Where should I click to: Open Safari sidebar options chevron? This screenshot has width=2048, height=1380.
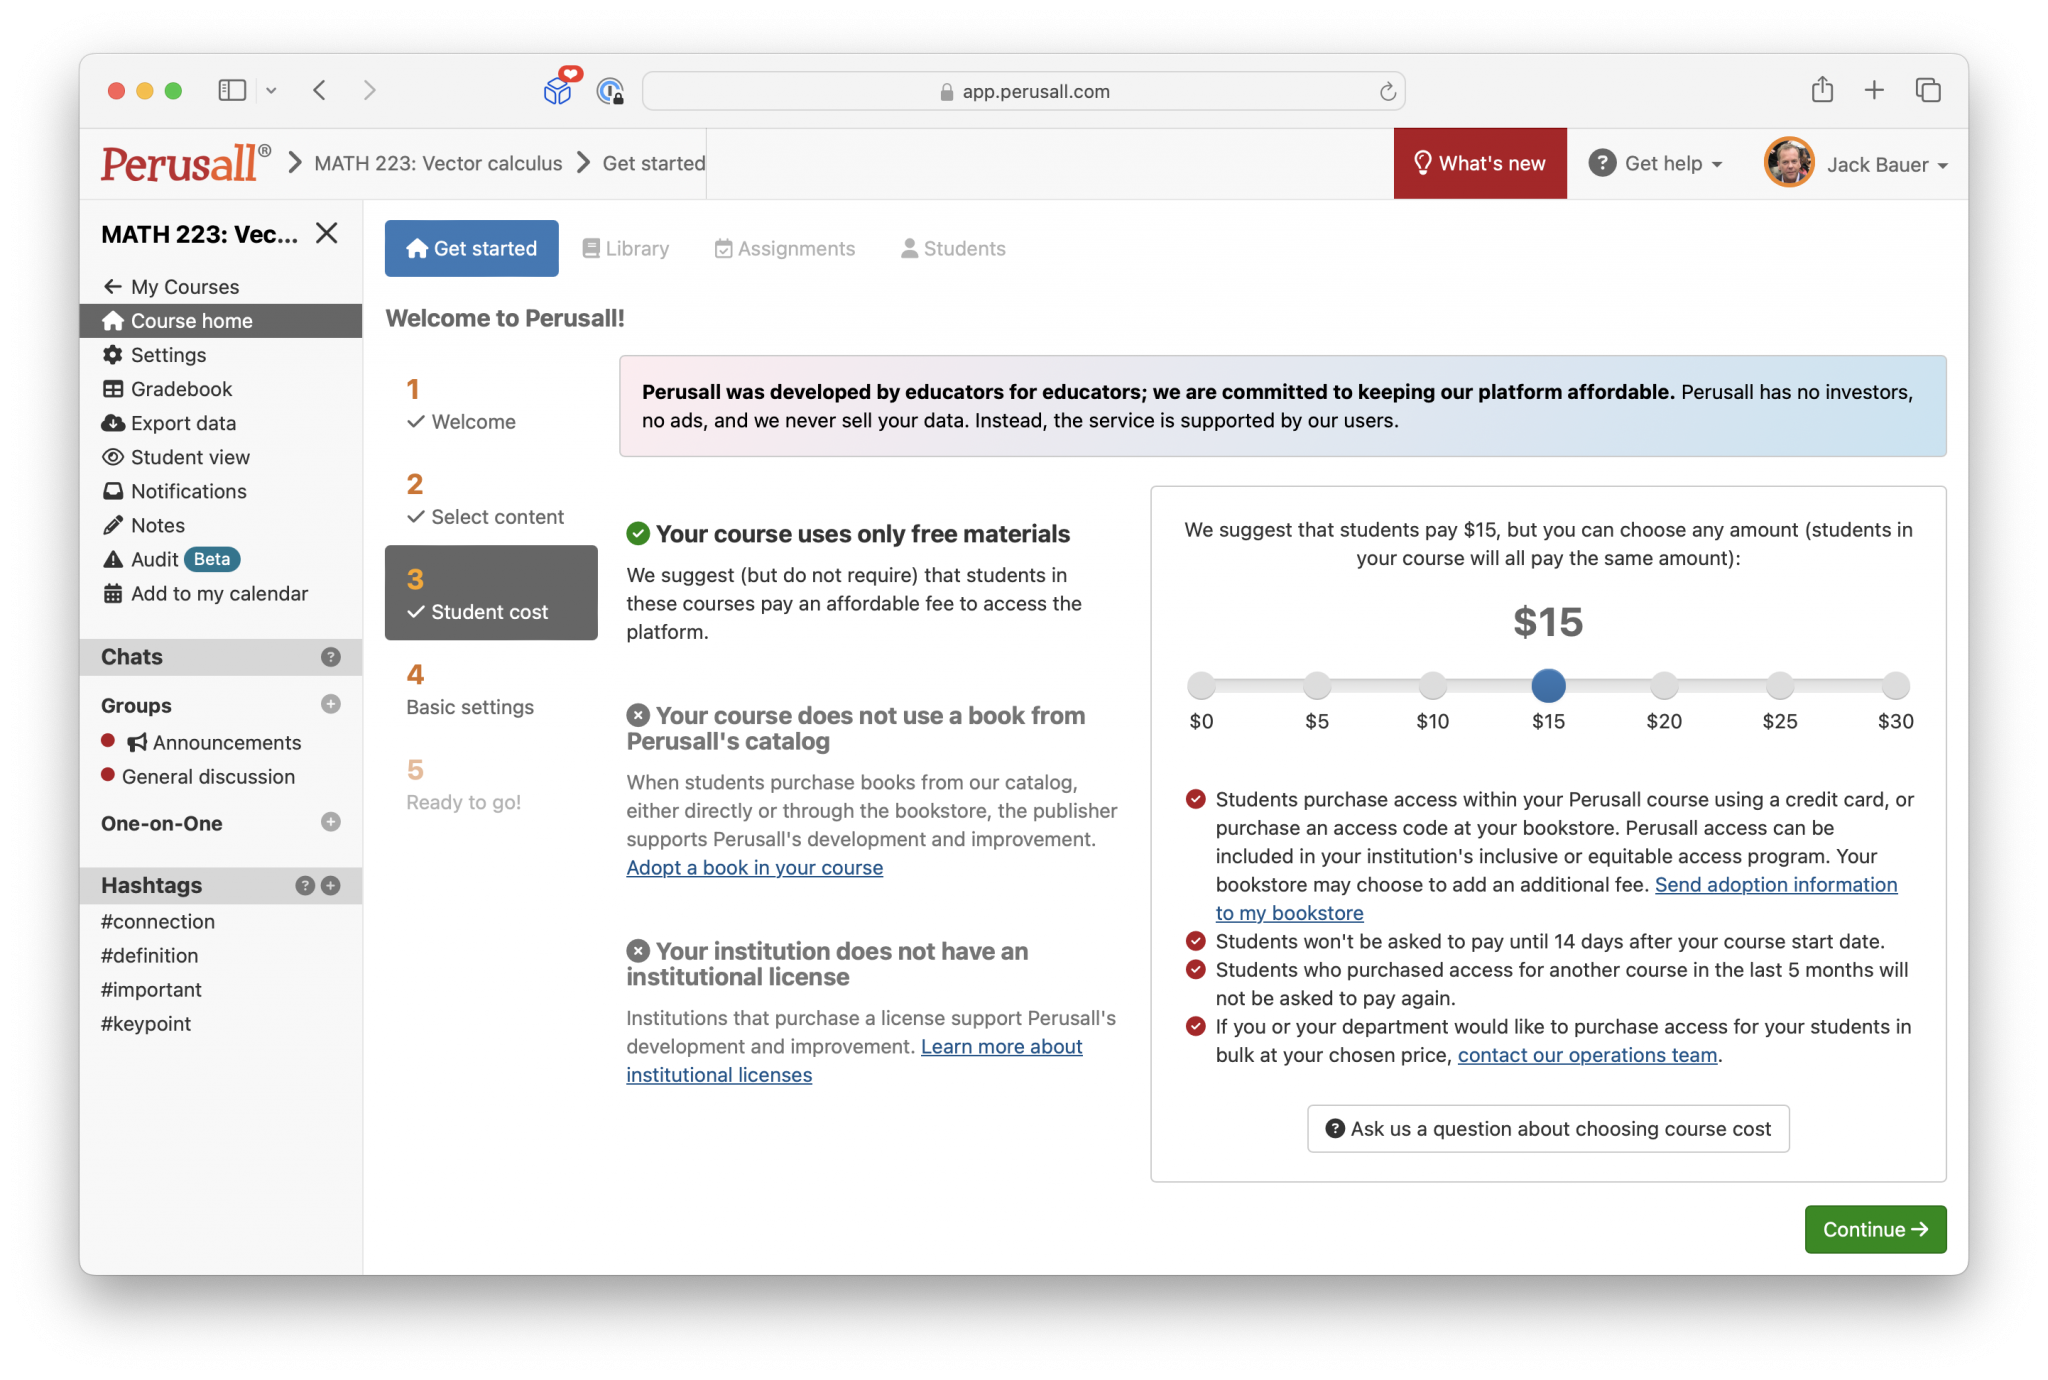(271, 91)
